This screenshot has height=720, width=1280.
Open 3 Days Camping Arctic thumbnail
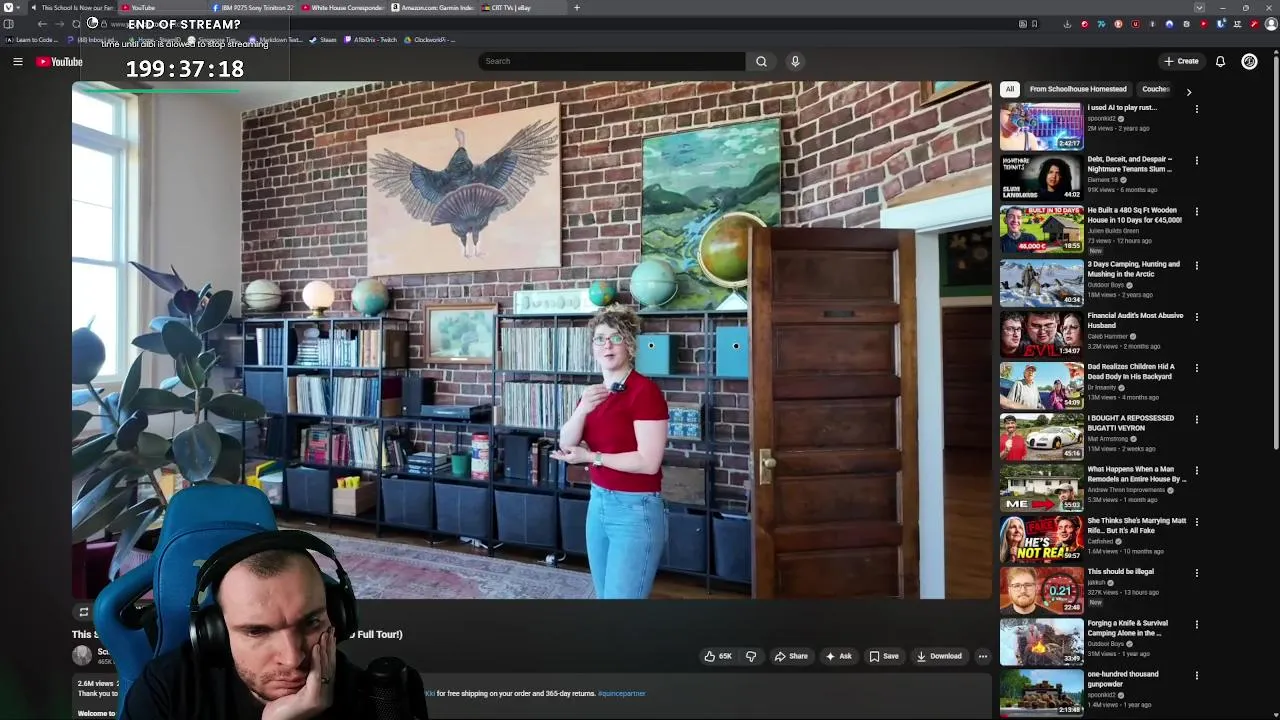coord(1041,282)
